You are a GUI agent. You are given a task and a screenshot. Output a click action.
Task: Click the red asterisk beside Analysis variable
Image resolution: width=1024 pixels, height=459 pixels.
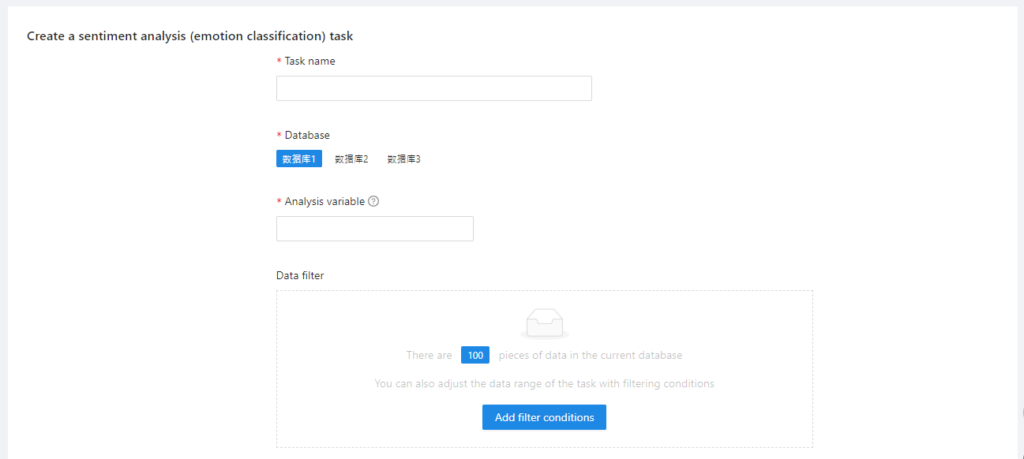(279, 201)
